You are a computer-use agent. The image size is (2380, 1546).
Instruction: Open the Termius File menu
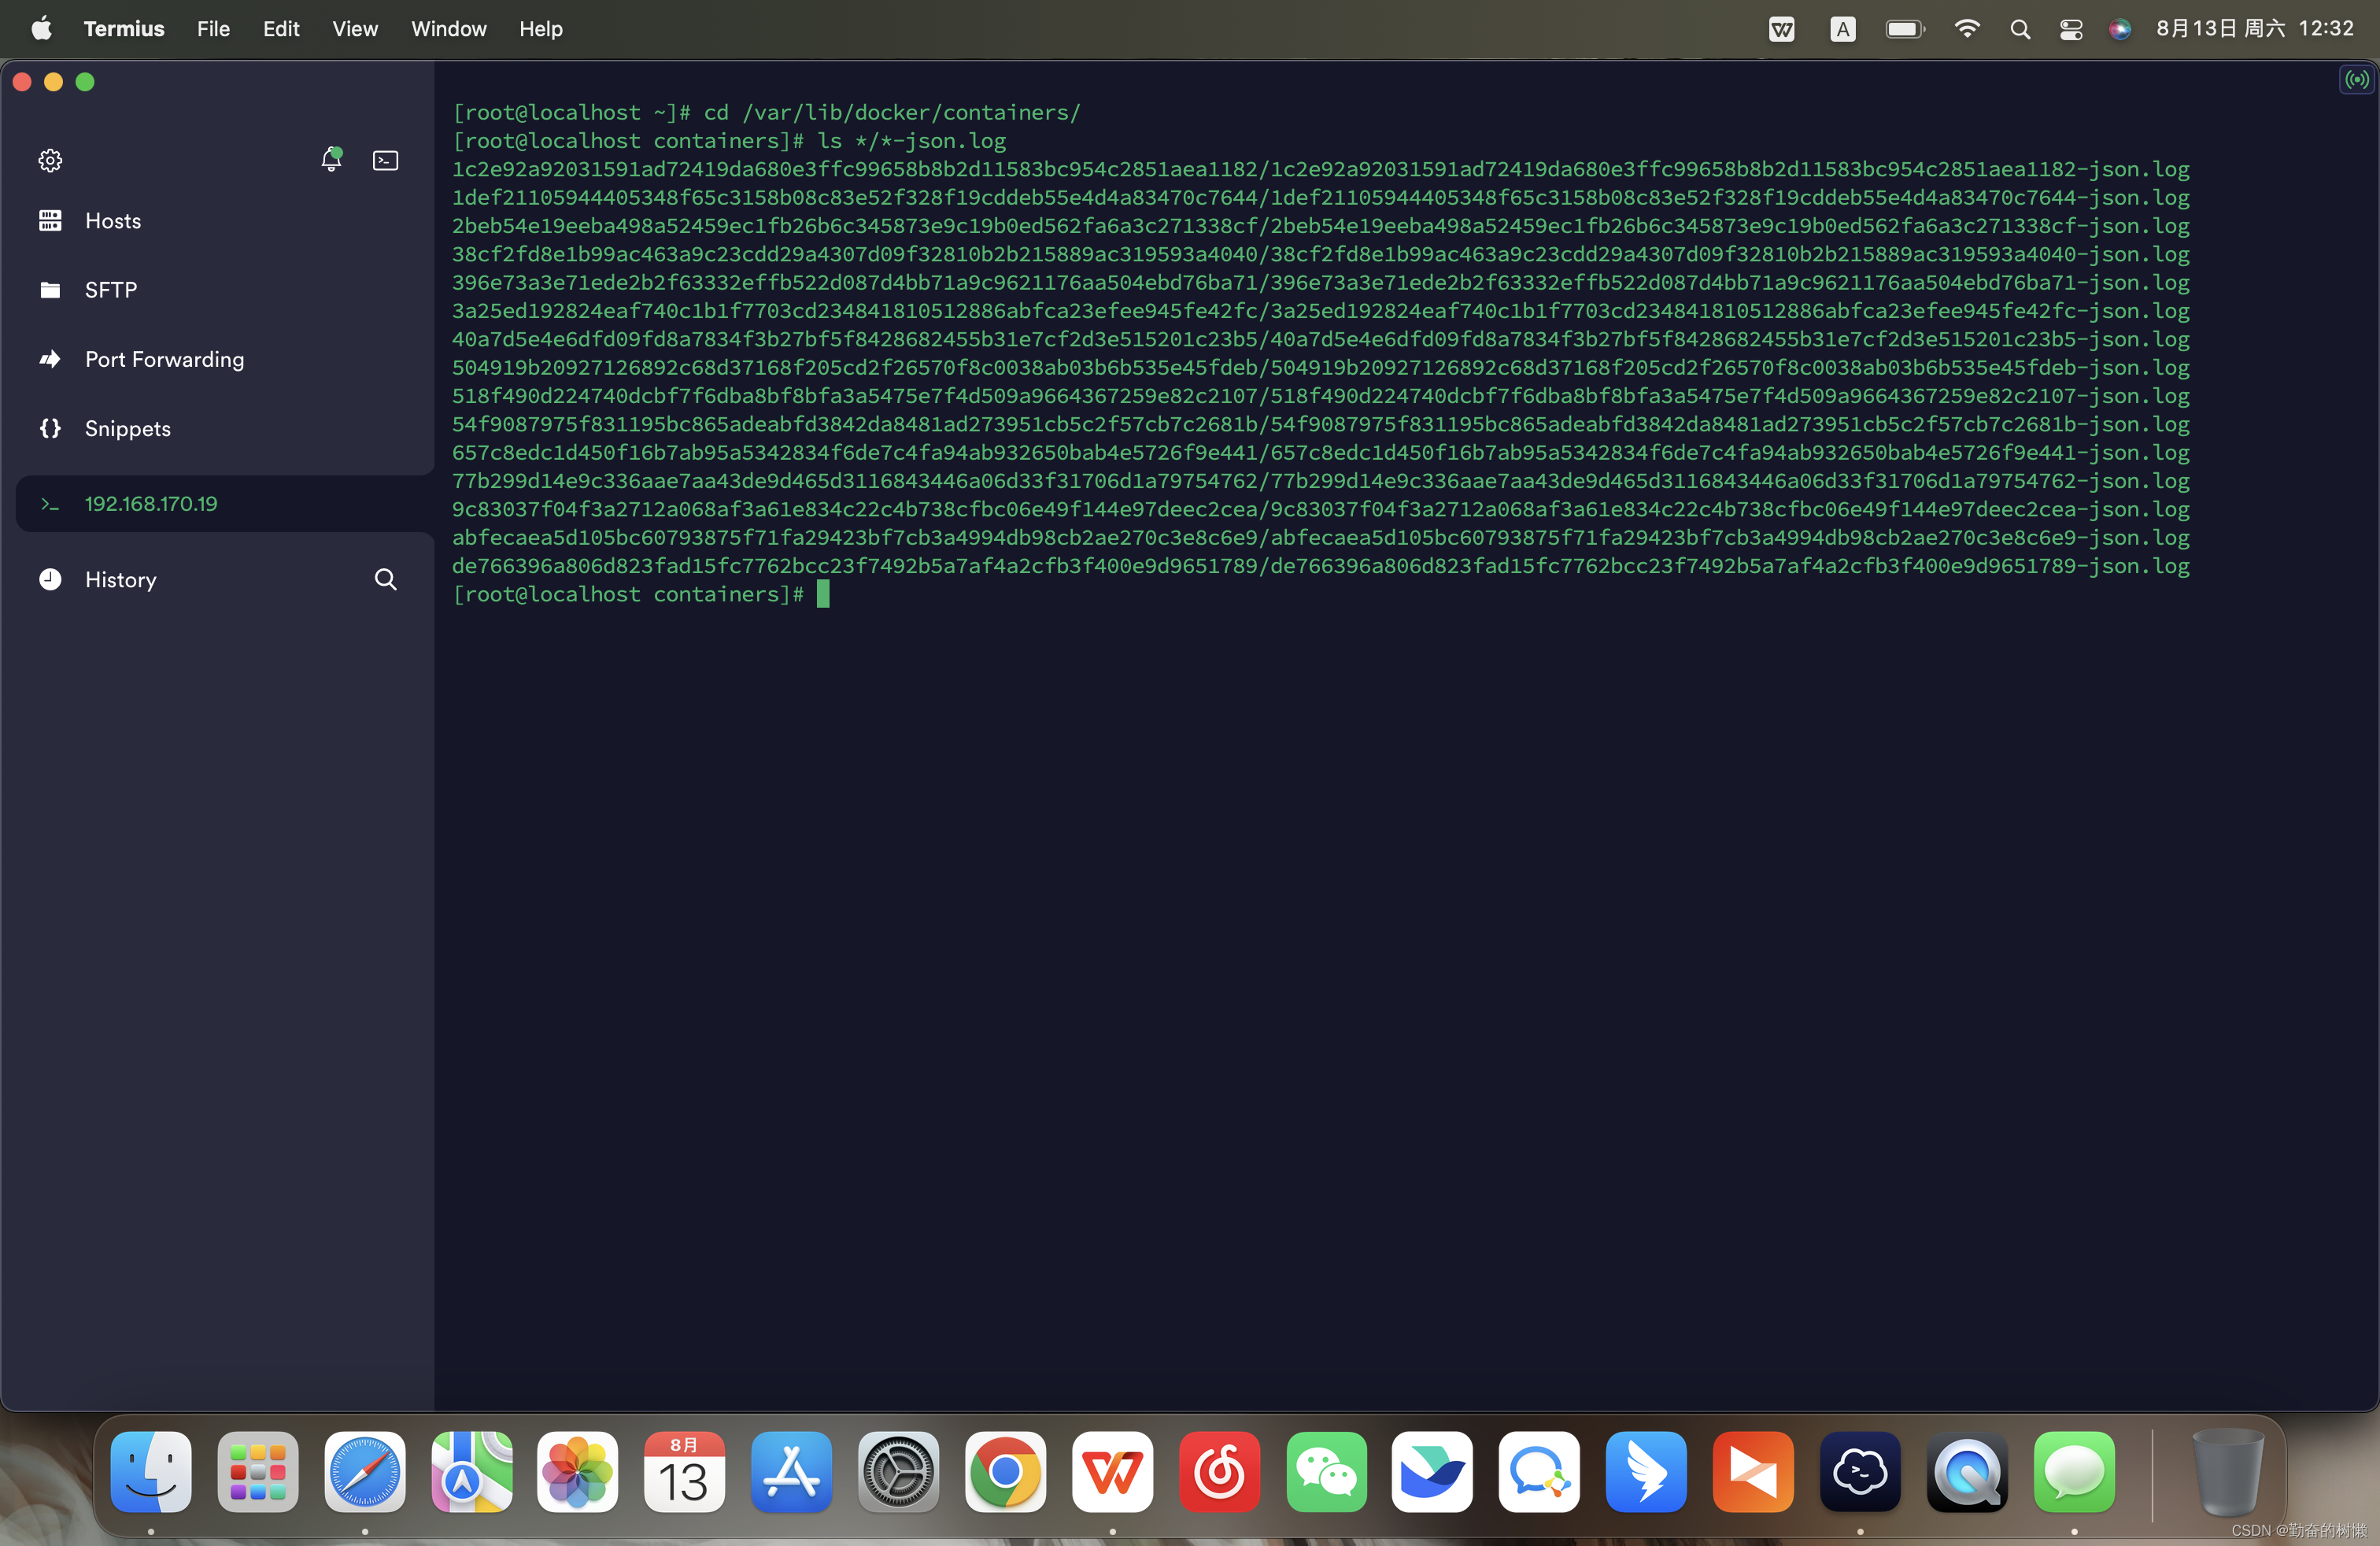[x=210, y=28]
